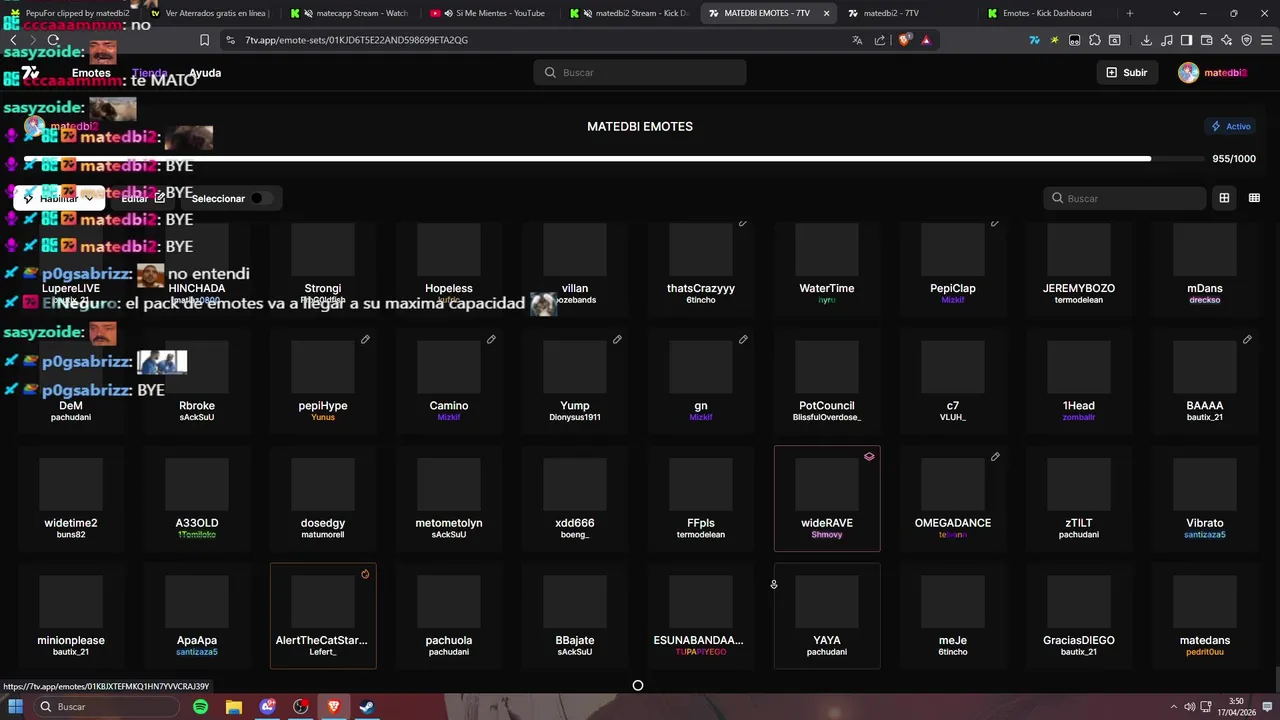1280x720 pixels.
Task: Reload the page with the refresh icon
Action: (53, 40)
